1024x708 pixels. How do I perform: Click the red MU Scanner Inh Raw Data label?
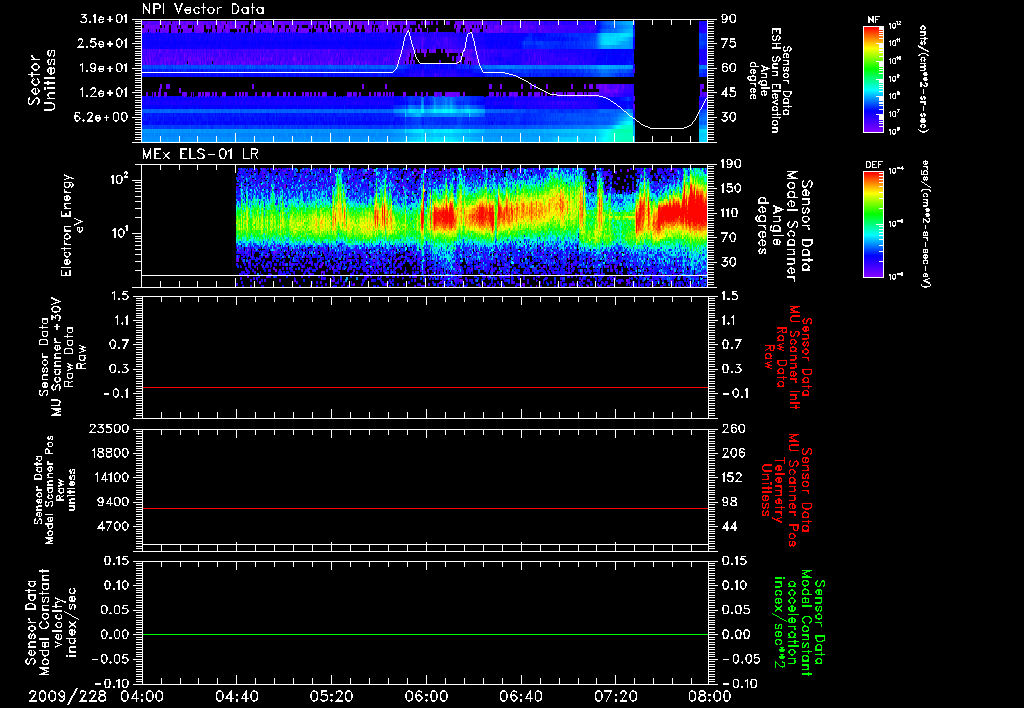pyautogui.click(x=788, y=357)
